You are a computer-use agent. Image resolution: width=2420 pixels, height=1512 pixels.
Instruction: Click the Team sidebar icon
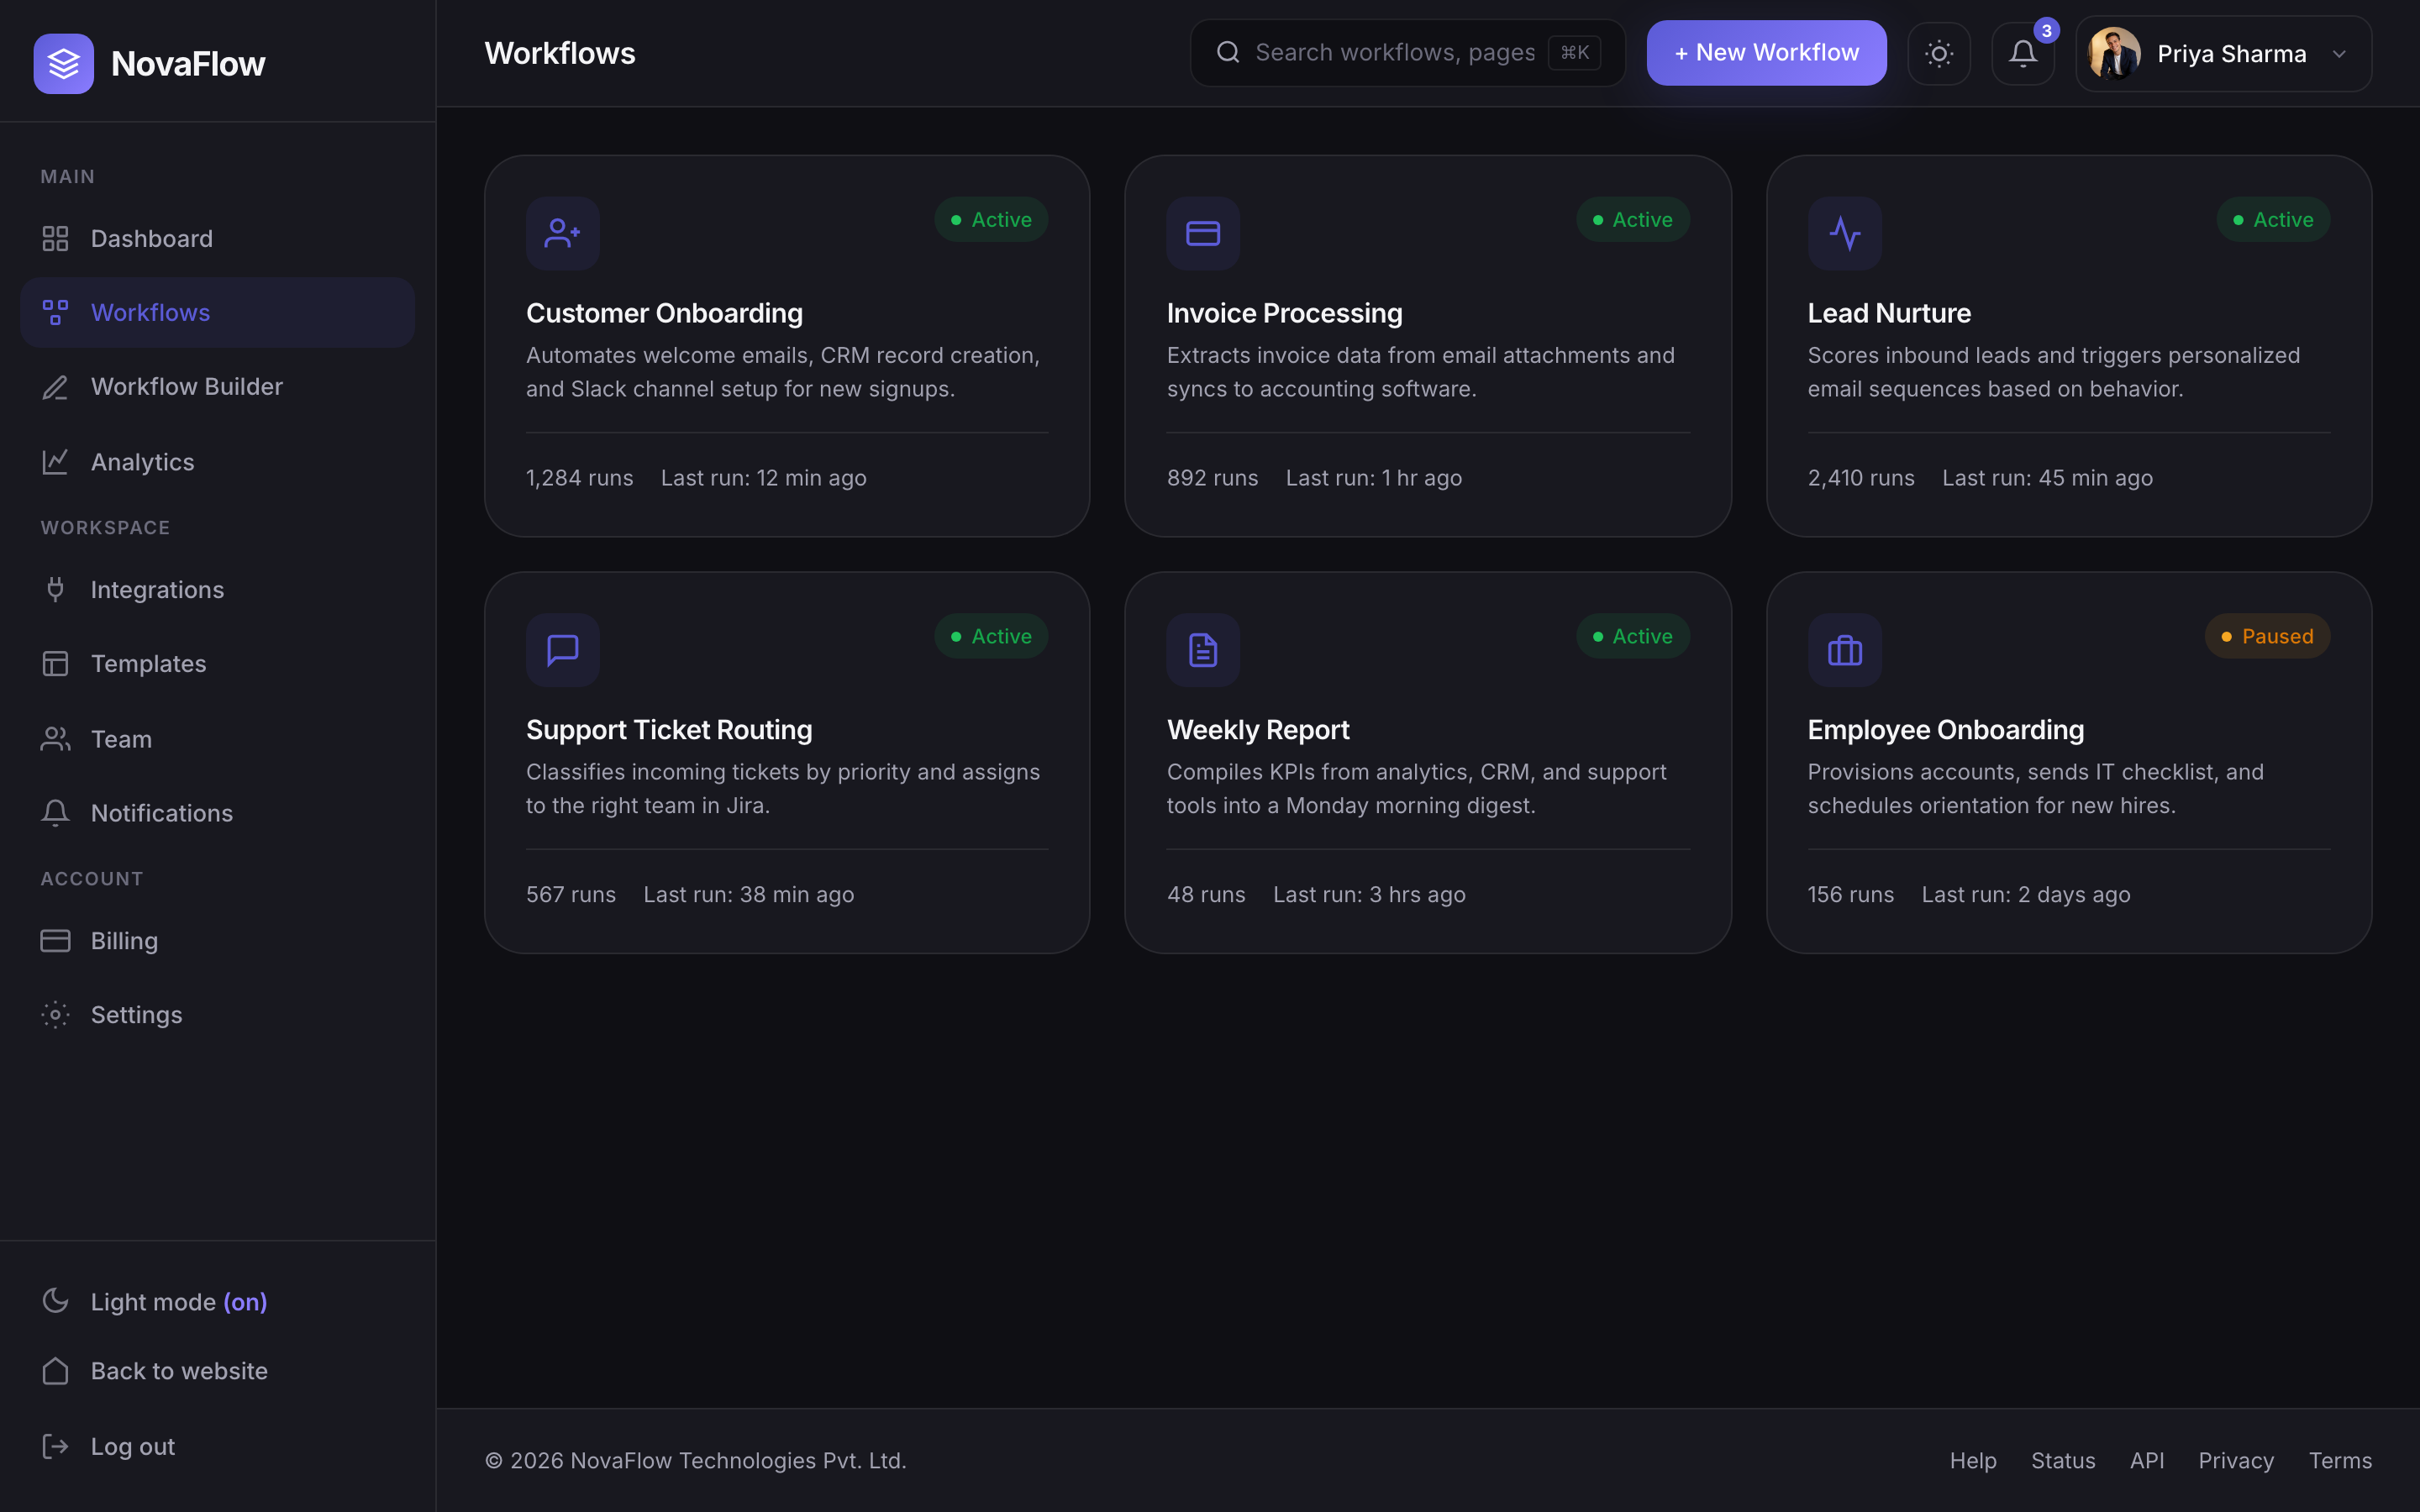[55, 738]
